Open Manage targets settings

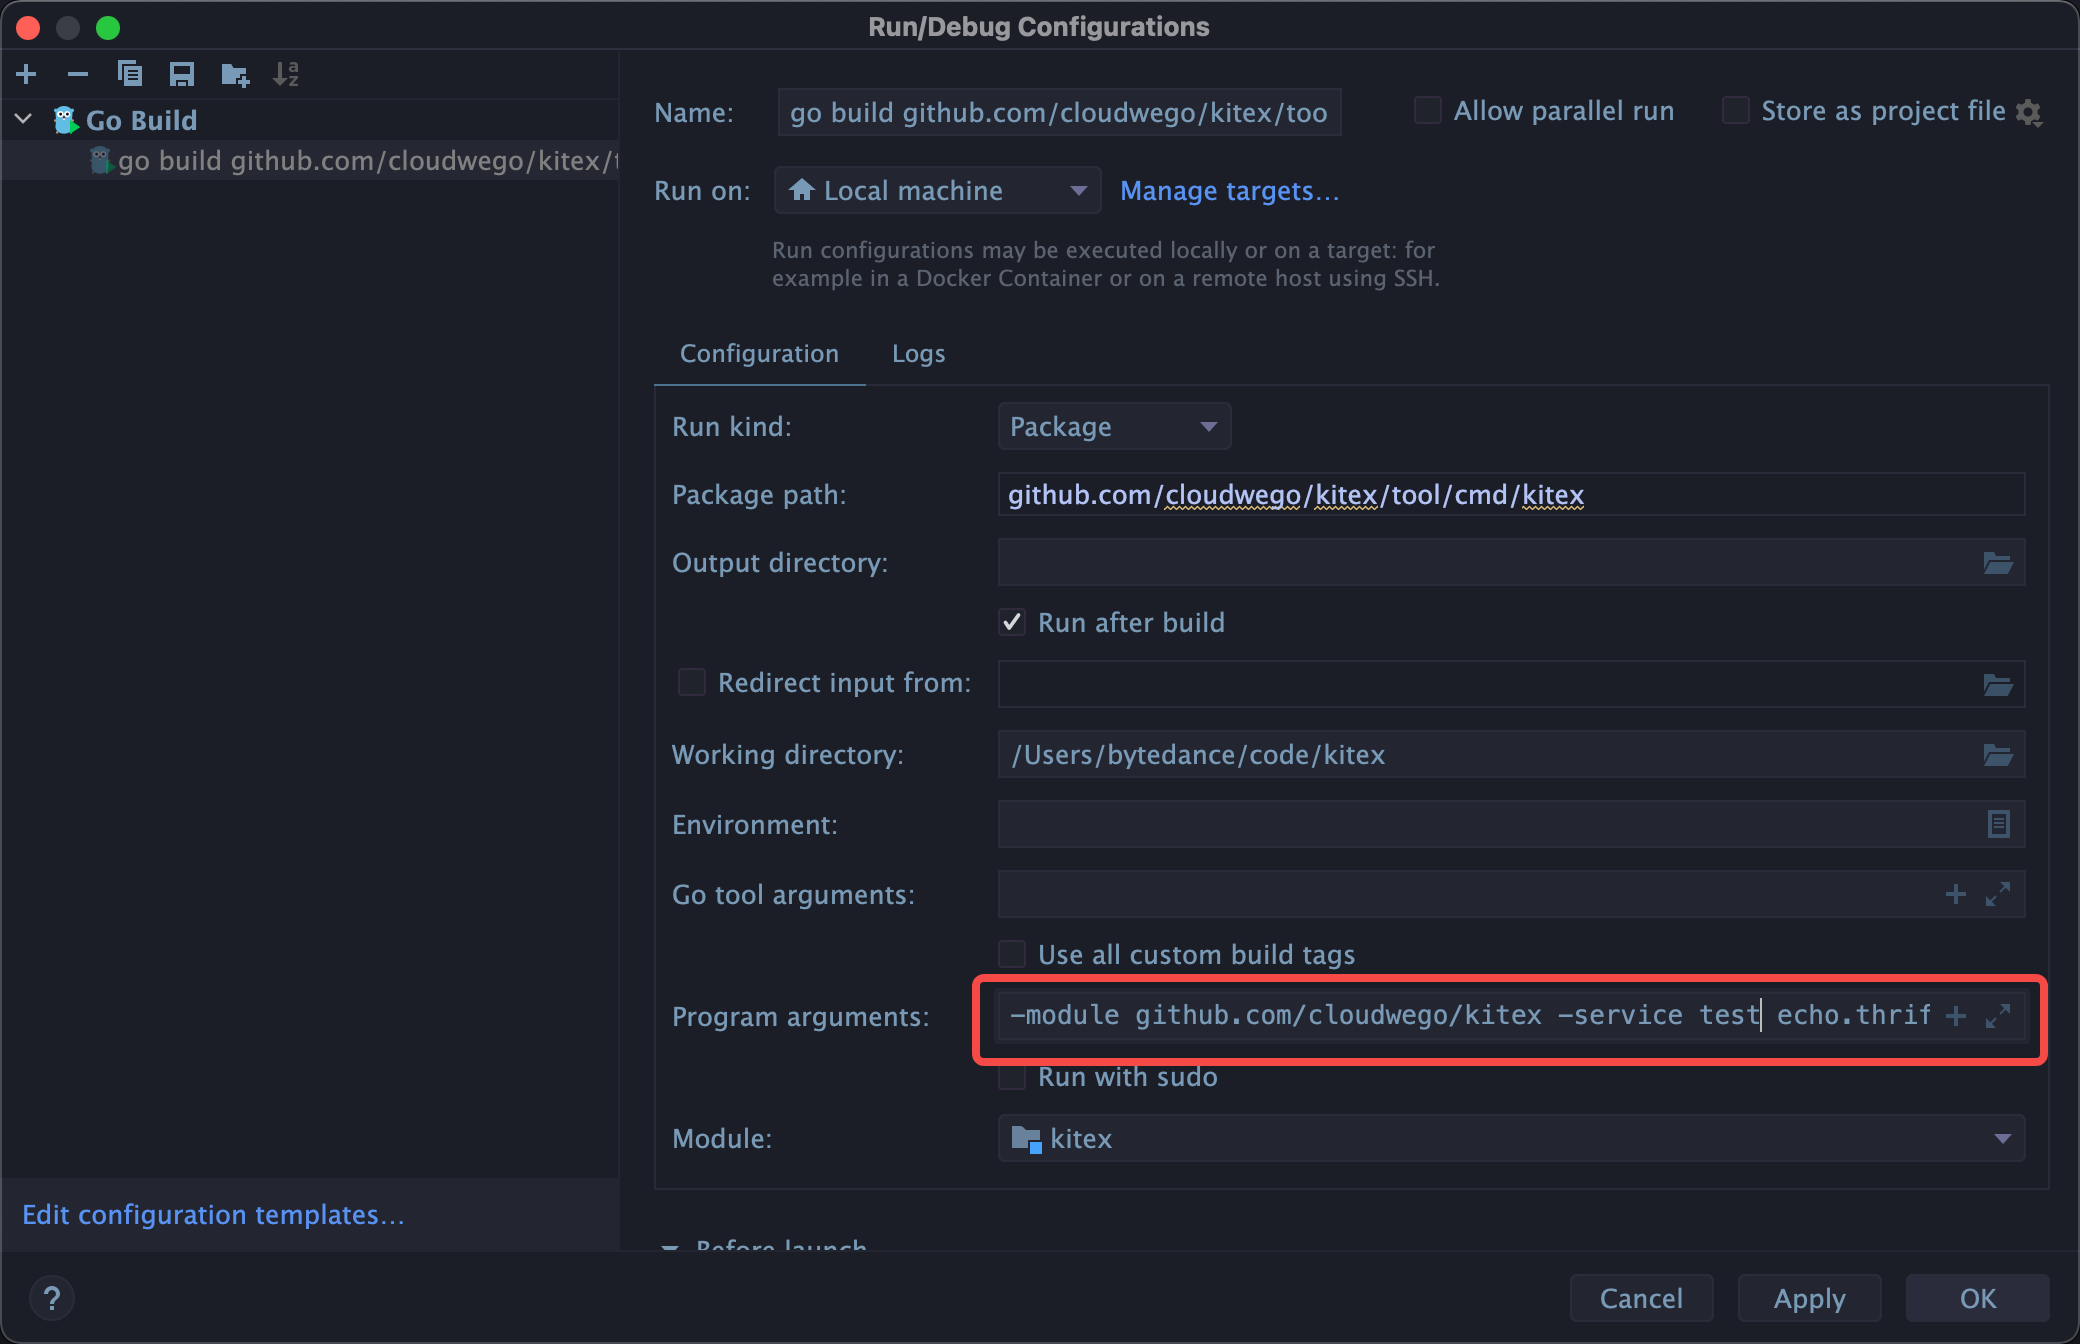1229,190
